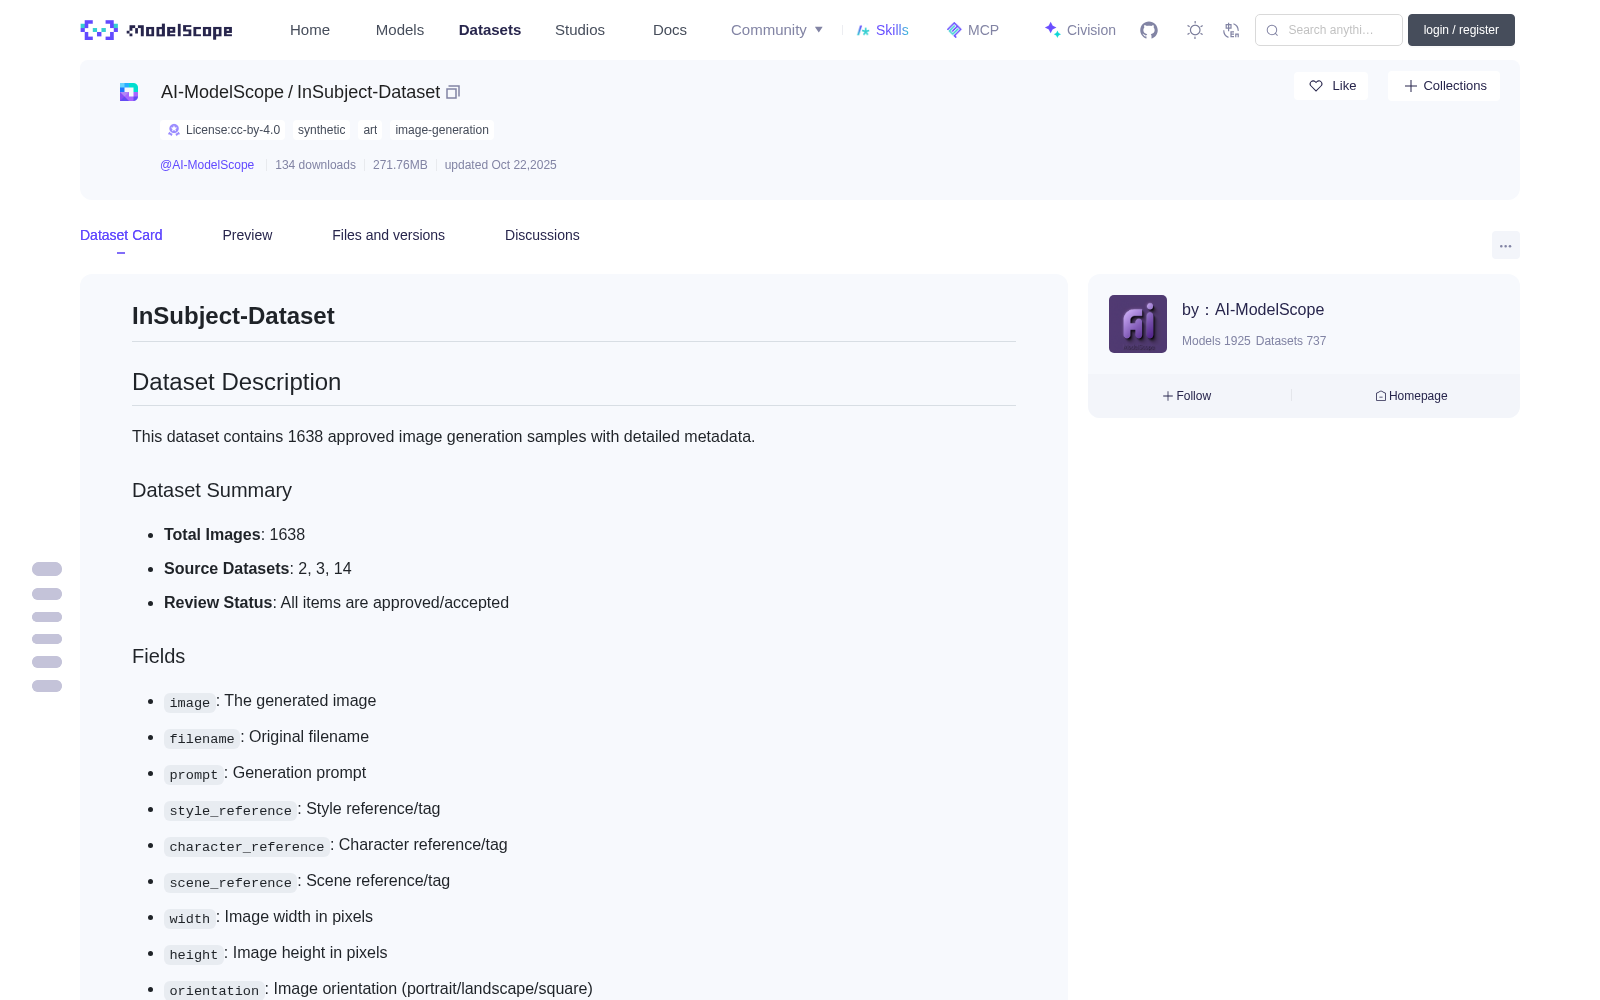
Task: Visit the organization Homepage
Action: [1411, 396]
